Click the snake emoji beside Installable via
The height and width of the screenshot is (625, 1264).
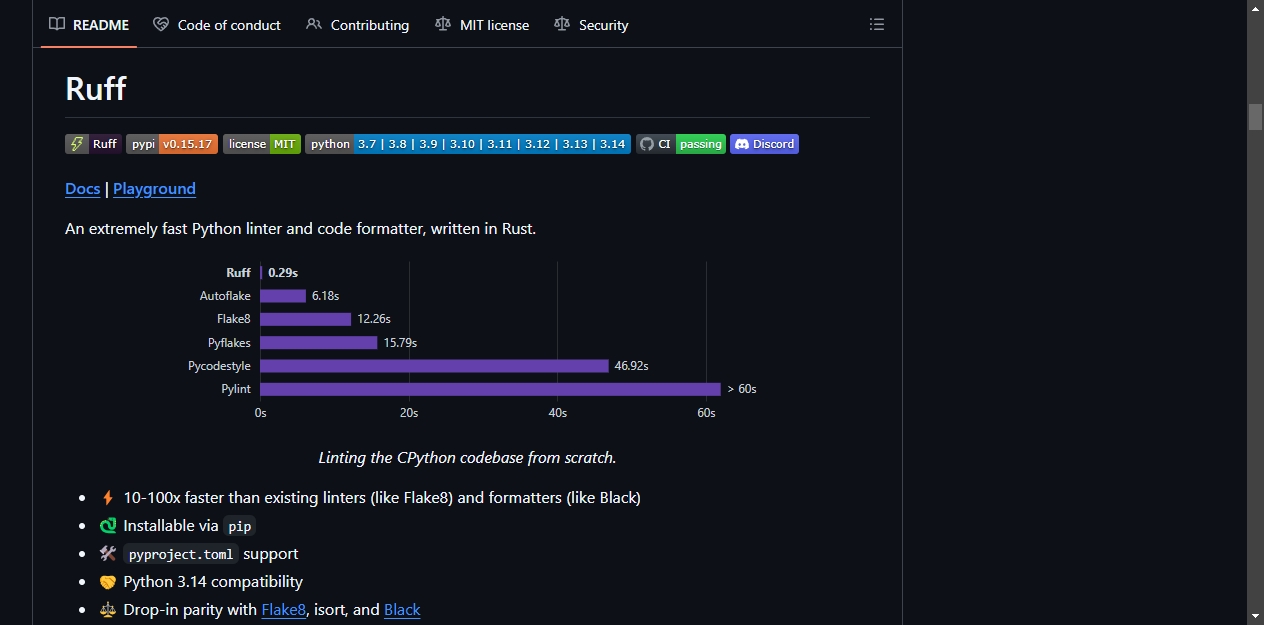(108, 525)
